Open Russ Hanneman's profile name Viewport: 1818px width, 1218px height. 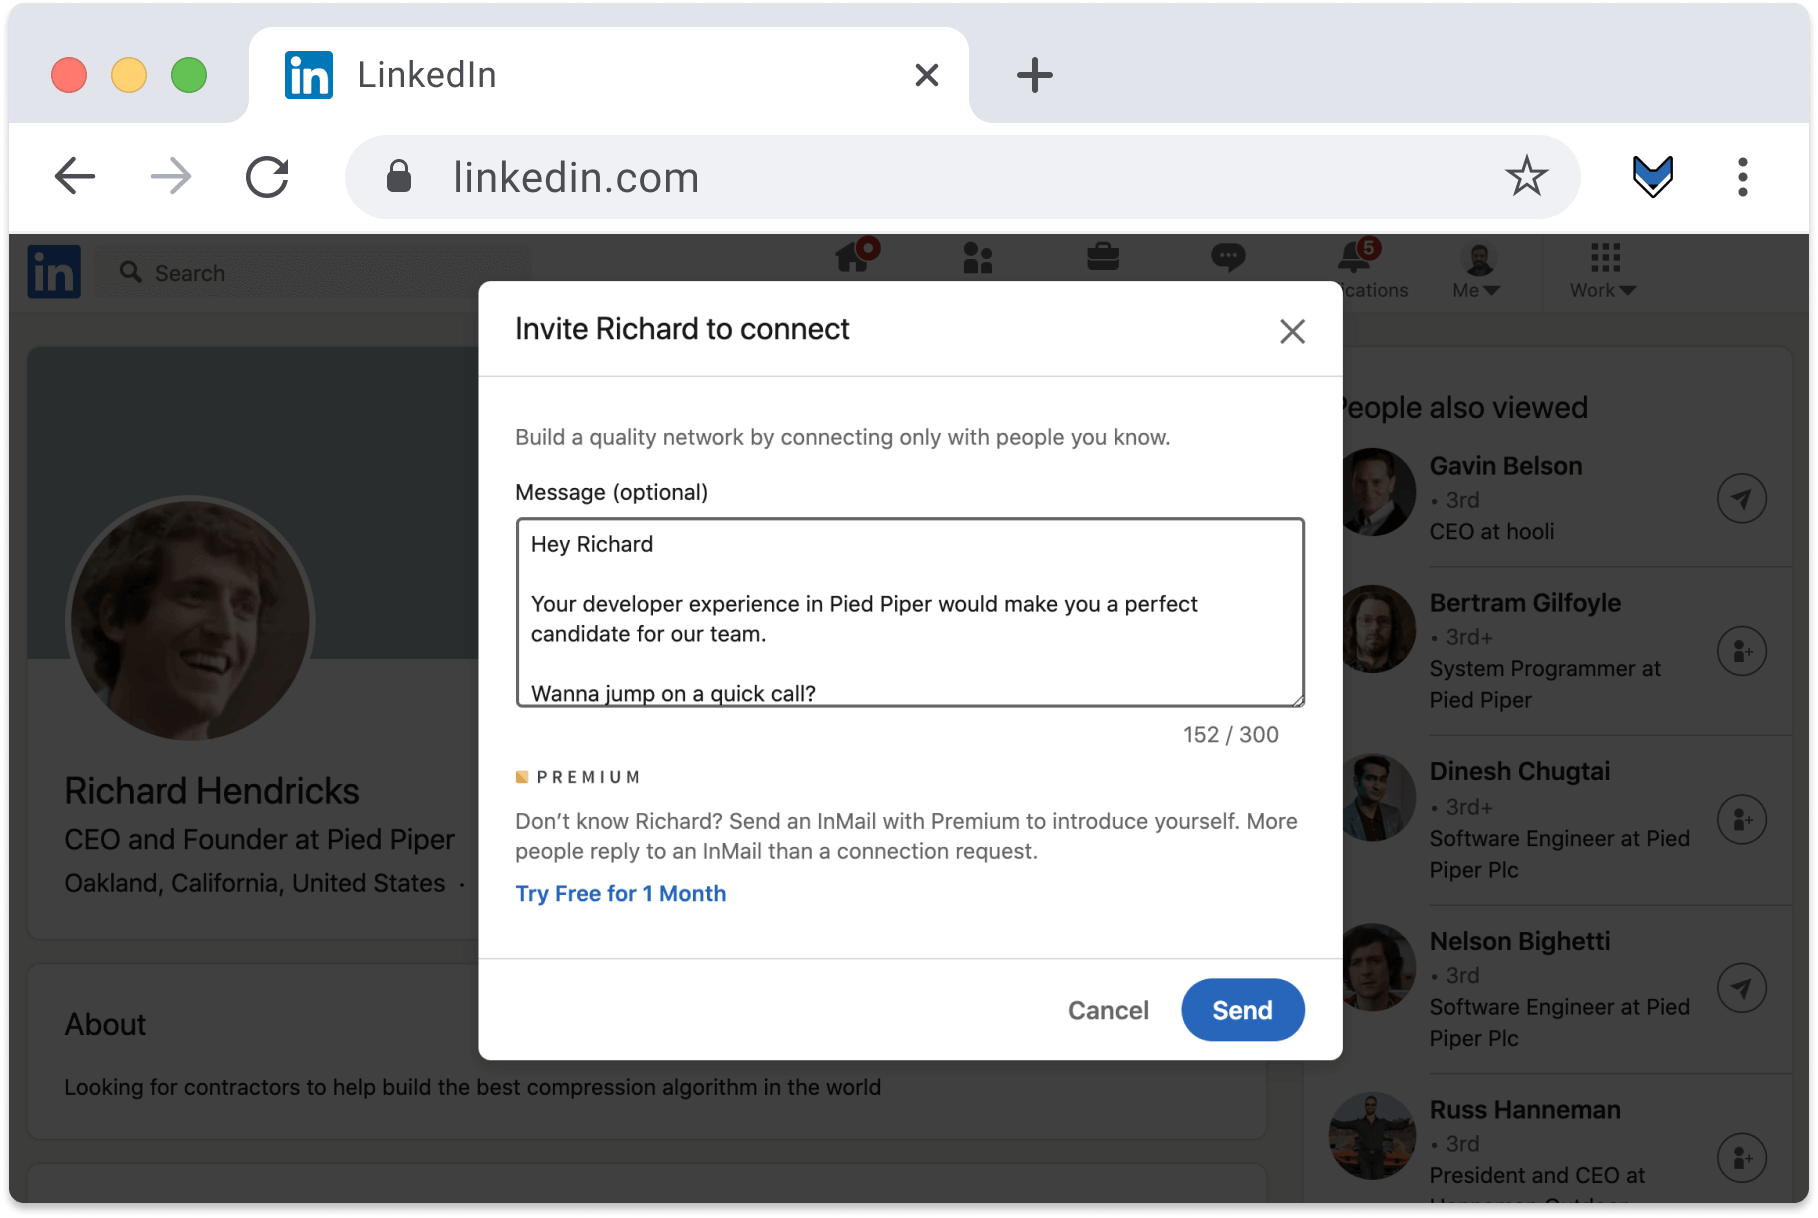pyautogui.click(x=1525, y=1110)
